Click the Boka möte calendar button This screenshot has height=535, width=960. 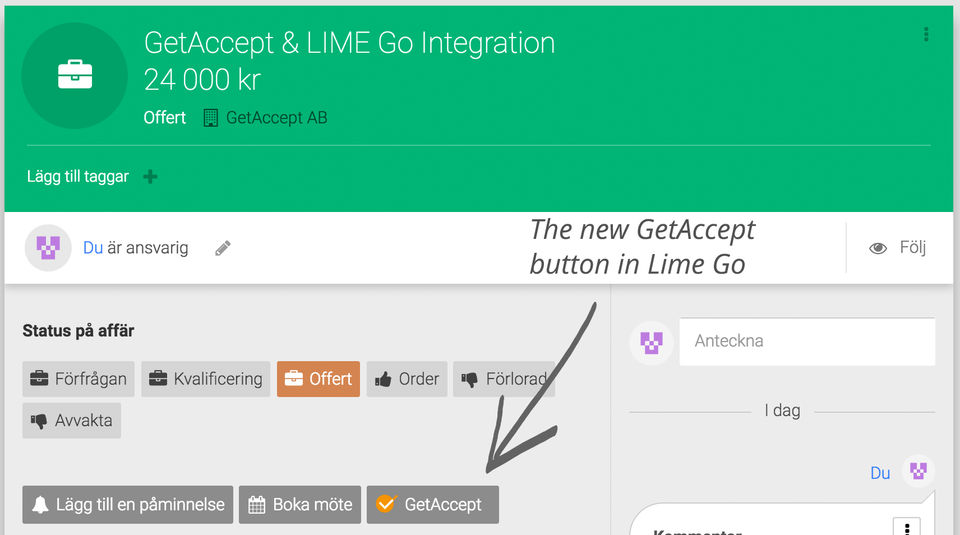300,504
